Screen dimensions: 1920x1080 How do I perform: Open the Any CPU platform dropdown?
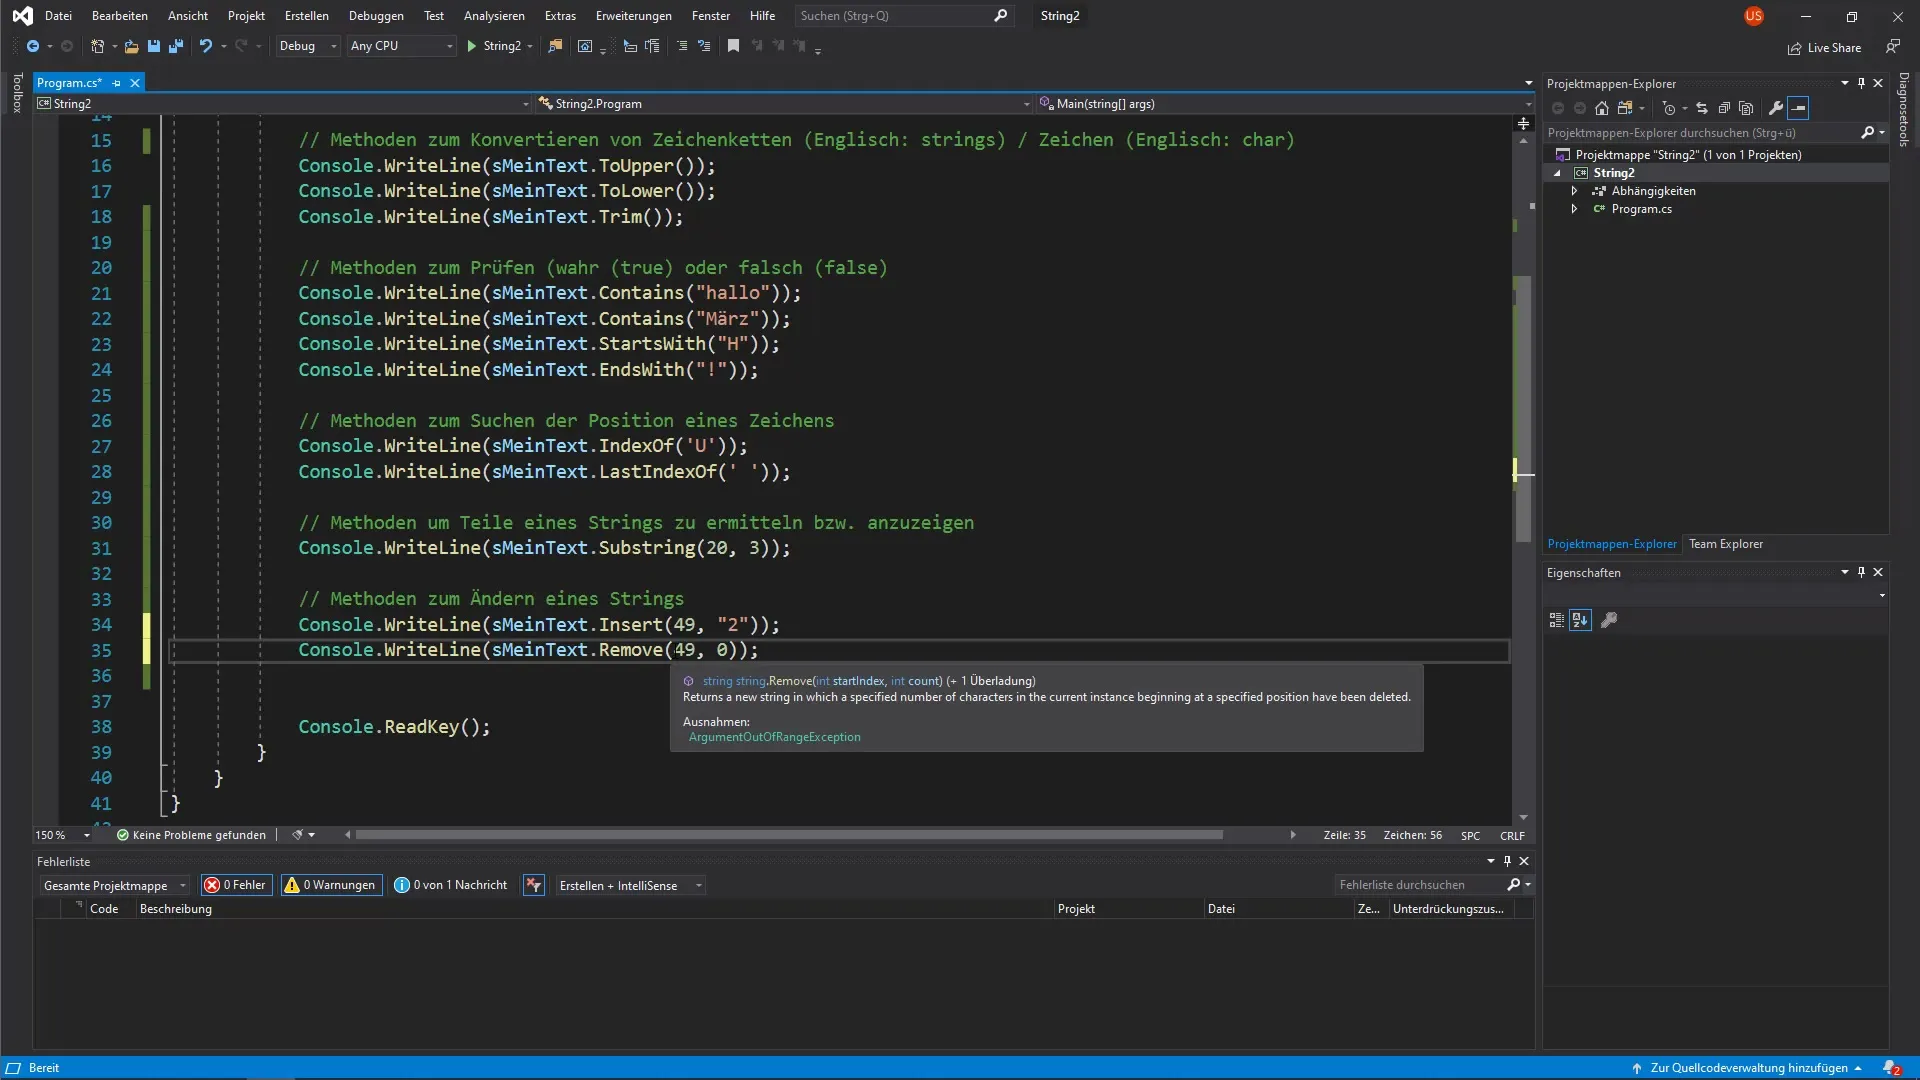tap(401, 46)
